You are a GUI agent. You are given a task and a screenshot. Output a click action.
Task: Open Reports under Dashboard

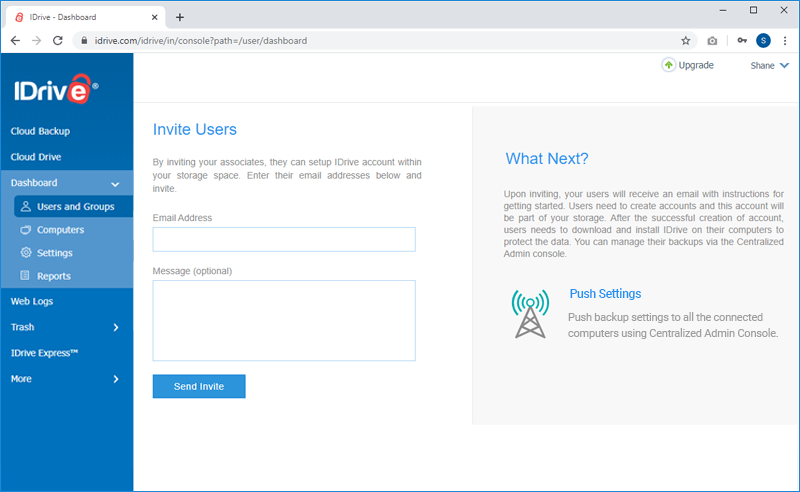pos(54,276)
